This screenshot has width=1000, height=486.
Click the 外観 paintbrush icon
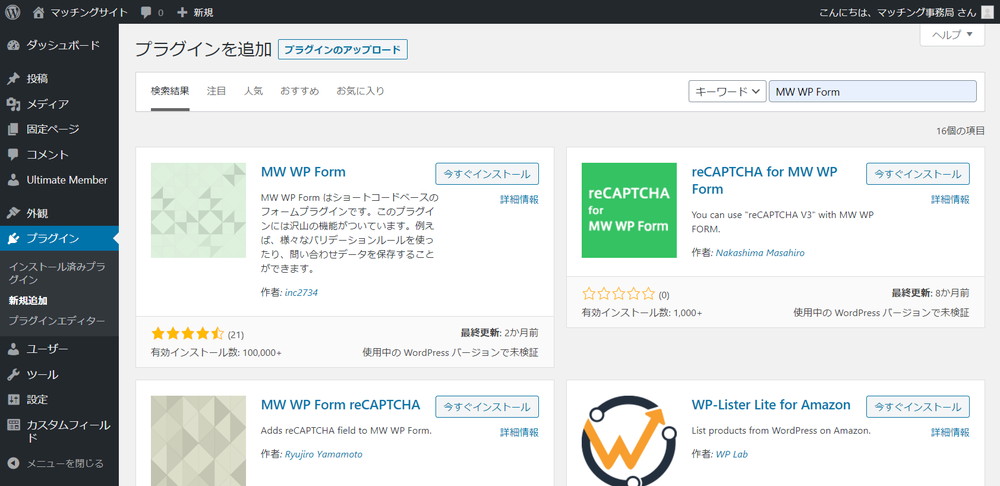13,213
